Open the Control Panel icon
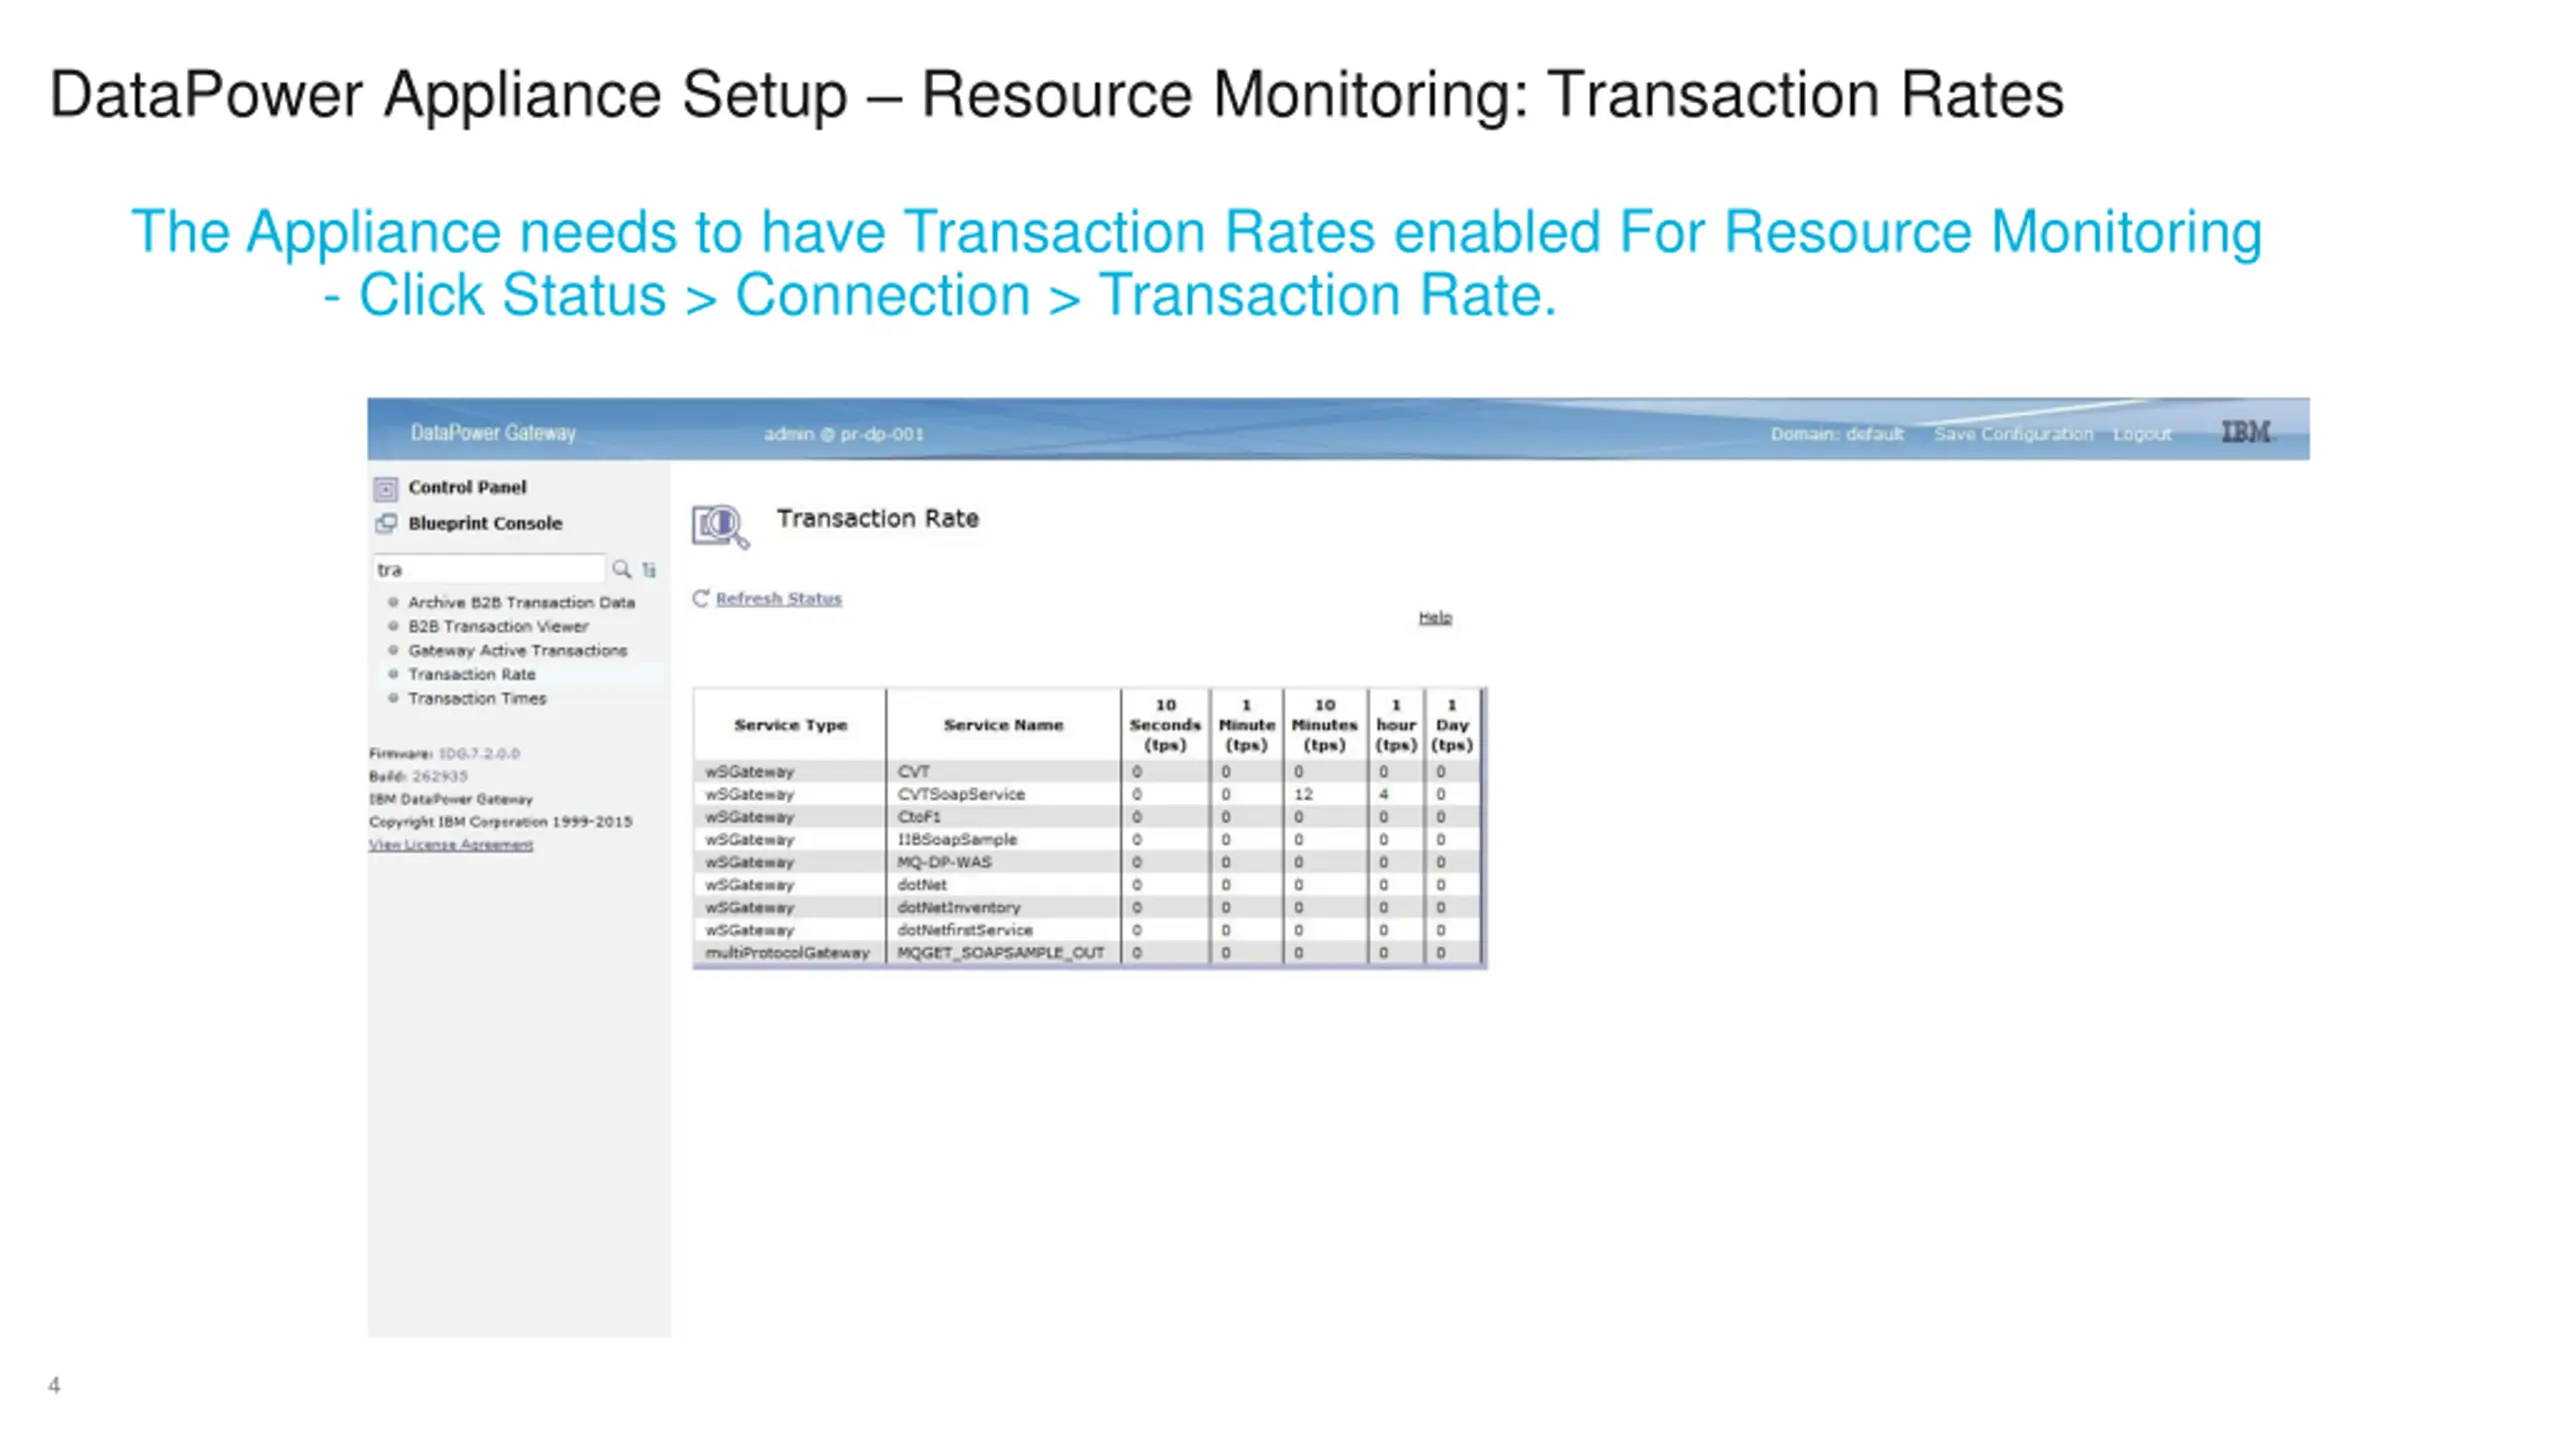 coord(385,488)
